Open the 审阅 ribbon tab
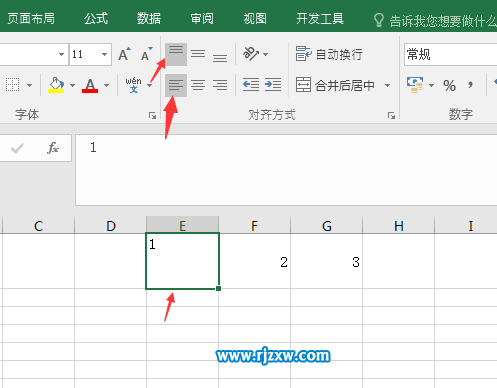Image resolution: width=497 pixels, height=388 pixels. point(202,19)
